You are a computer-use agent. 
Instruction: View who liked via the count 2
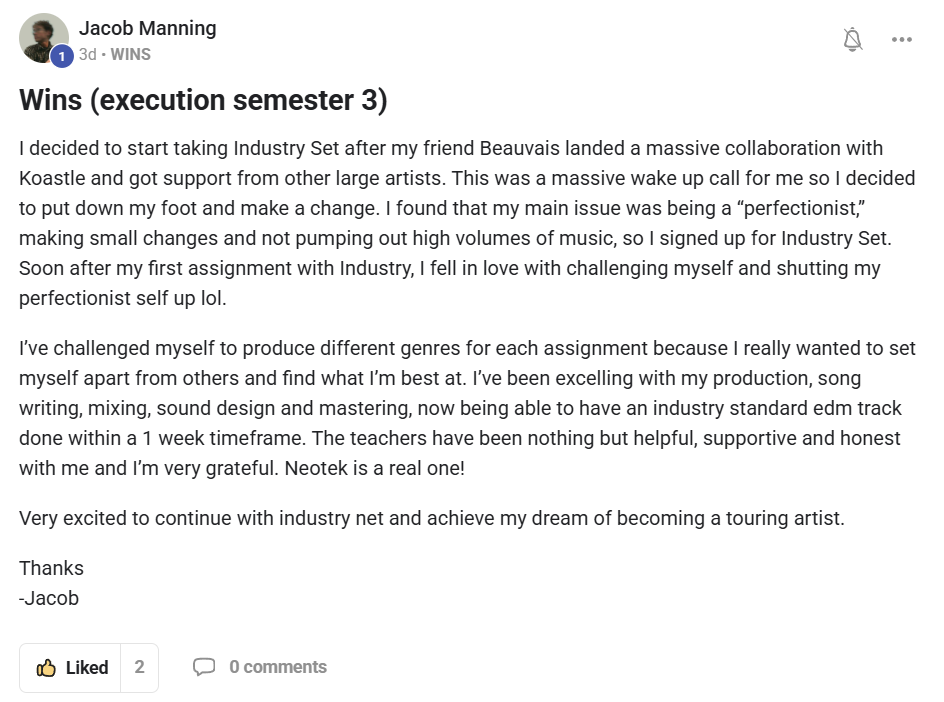point(139,667)
